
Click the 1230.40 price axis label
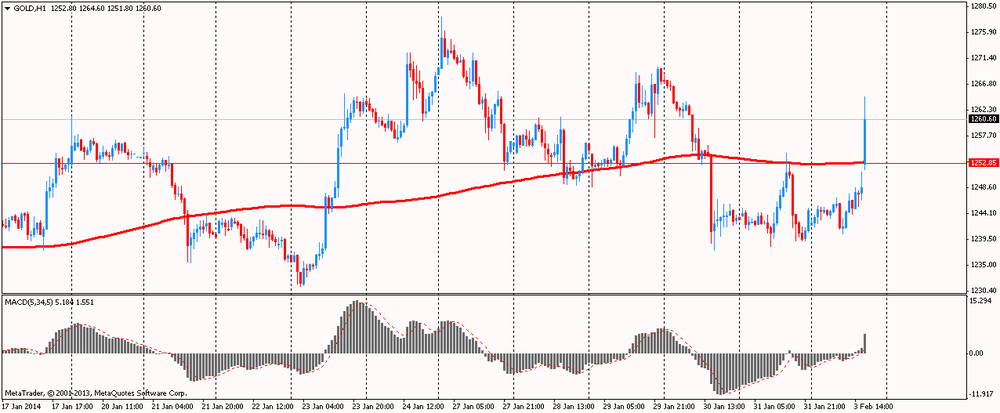point(983,290)
